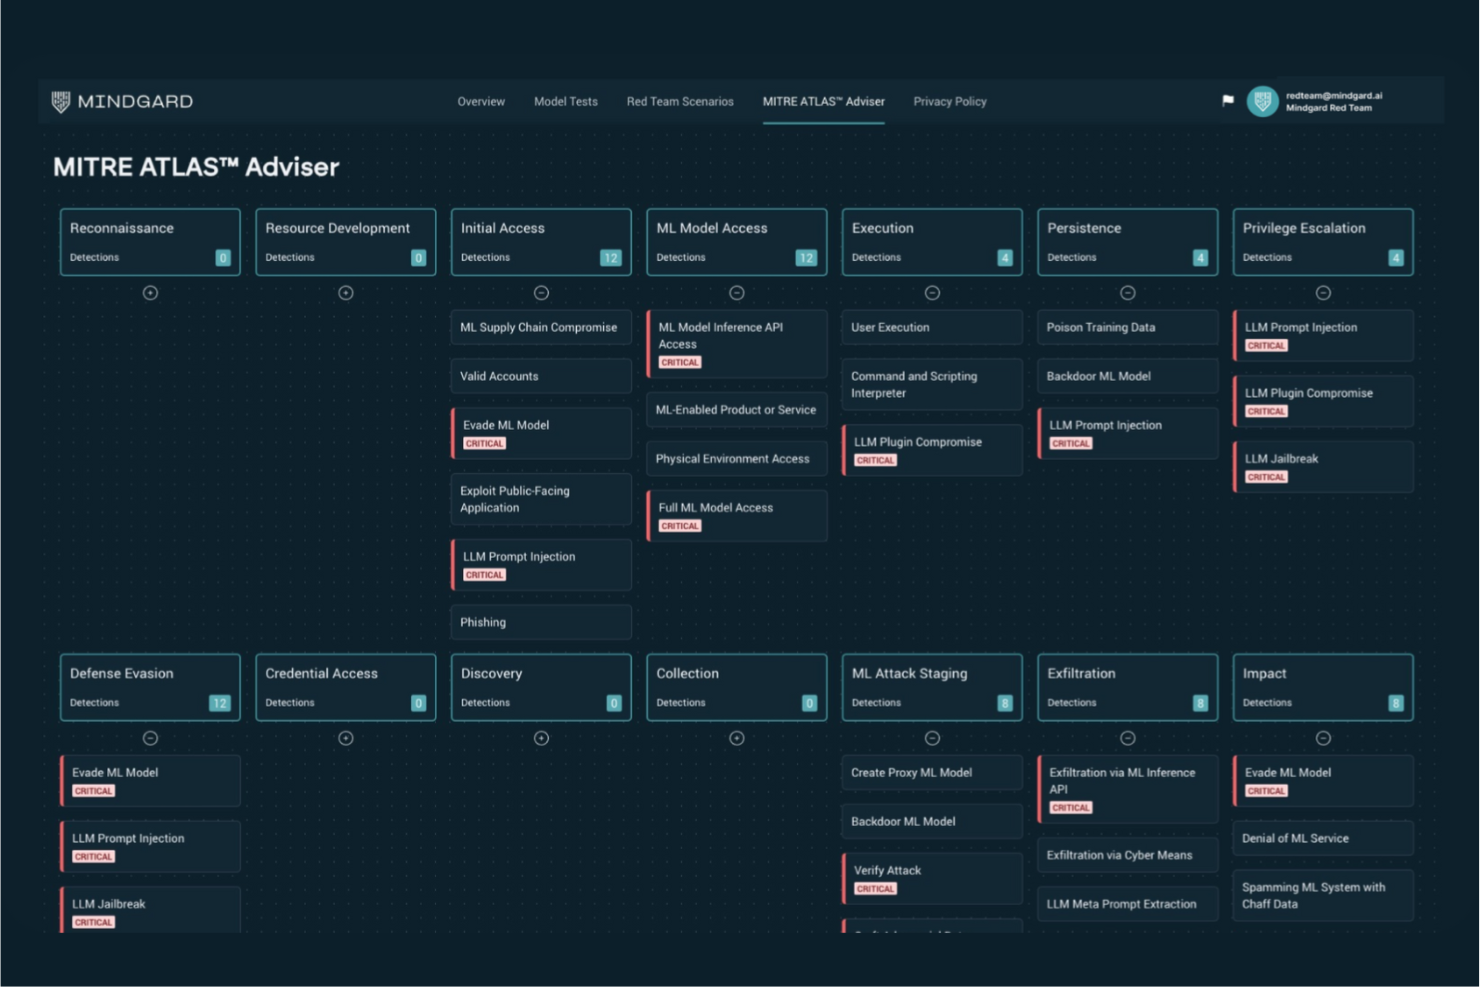Expand the Resource Development tactic list
This screenshot has width=1480, height=987.
pos(346,293)
